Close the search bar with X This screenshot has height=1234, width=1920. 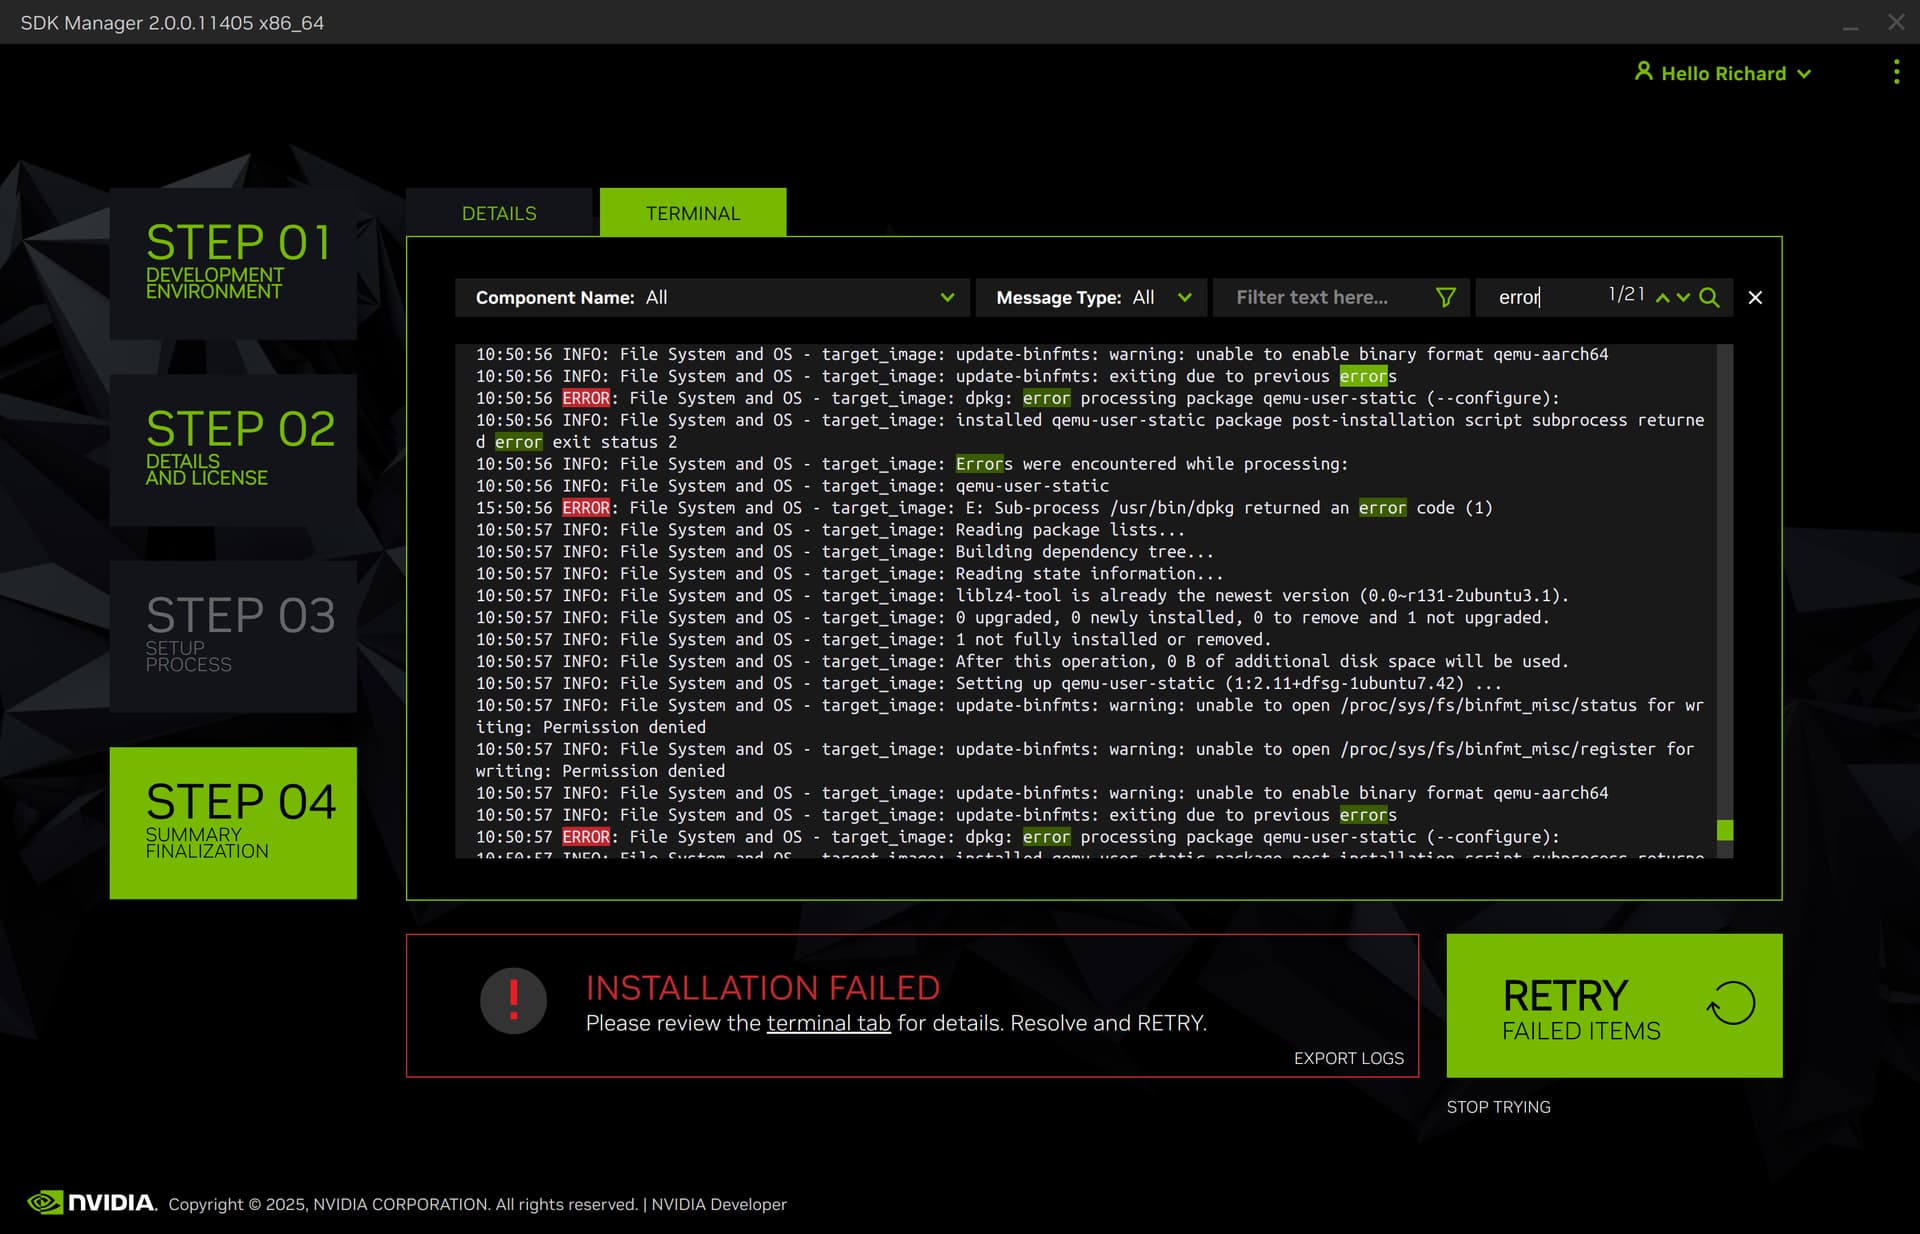point(1755,297)
